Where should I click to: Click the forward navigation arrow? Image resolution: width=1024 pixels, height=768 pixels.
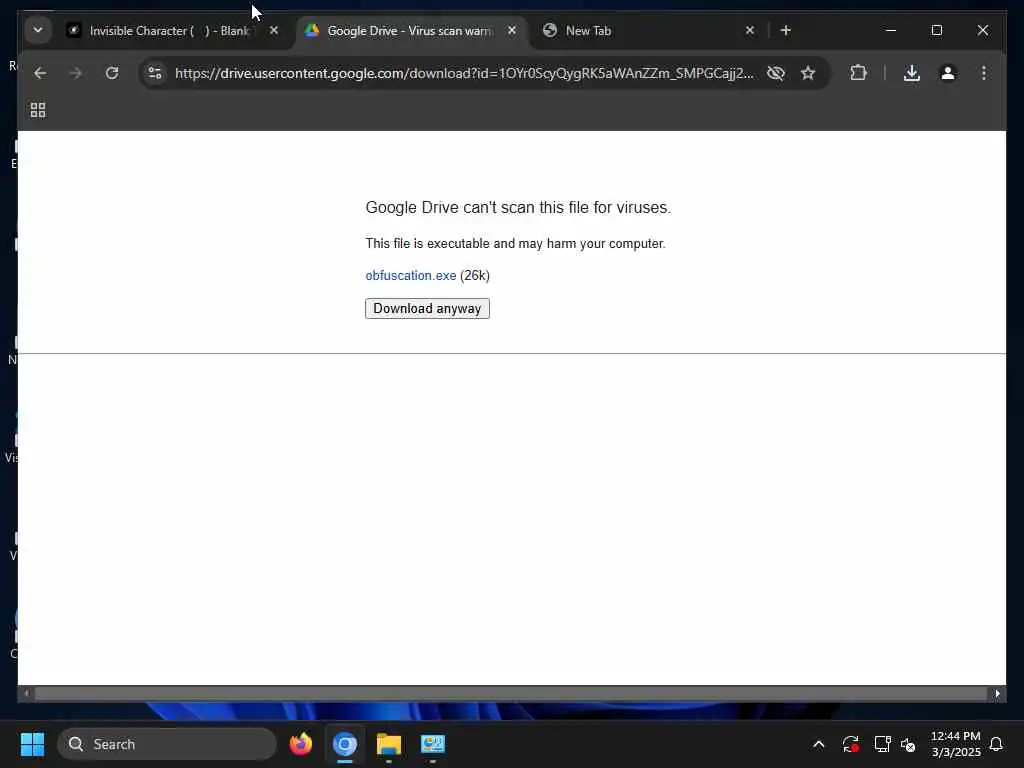point(76,73)
